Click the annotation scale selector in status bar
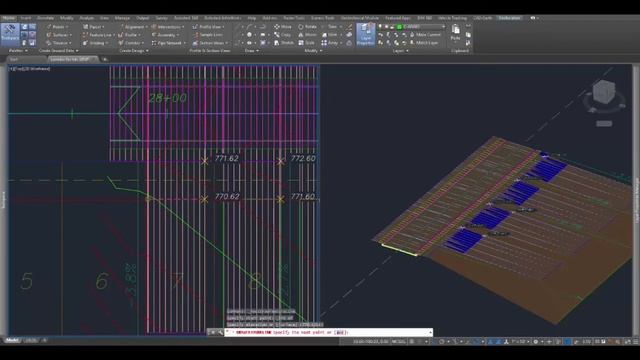The height and width of the screenshot is (360, 640). click(520, 341)
